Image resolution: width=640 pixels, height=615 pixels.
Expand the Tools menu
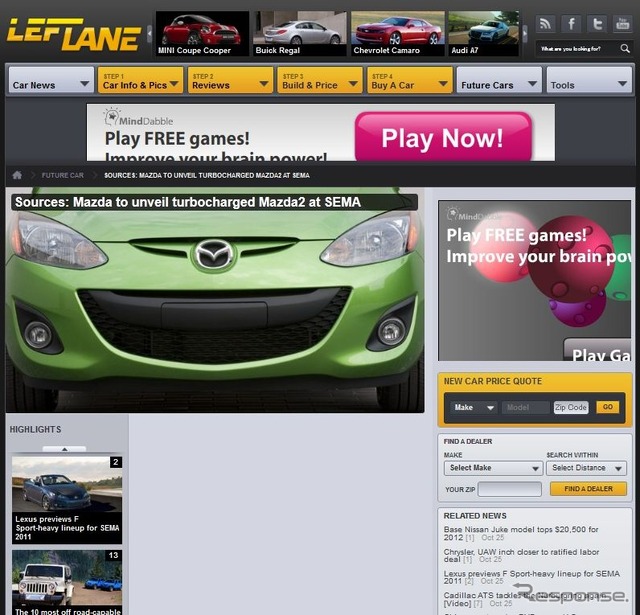(x=589, y=80)
